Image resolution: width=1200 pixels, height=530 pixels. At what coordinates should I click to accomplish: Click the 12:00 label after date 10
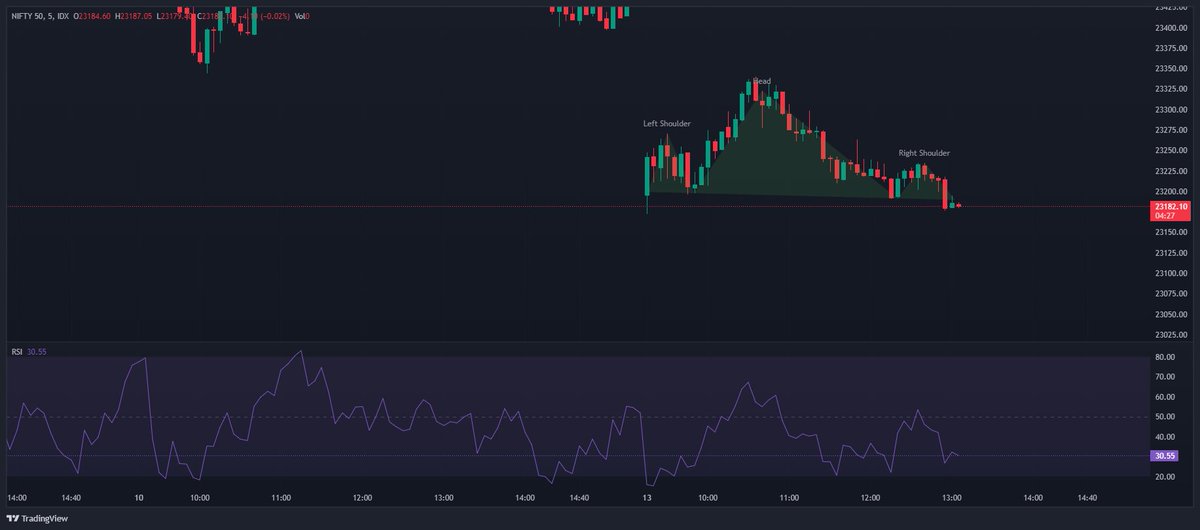click(x=362, y=497)
